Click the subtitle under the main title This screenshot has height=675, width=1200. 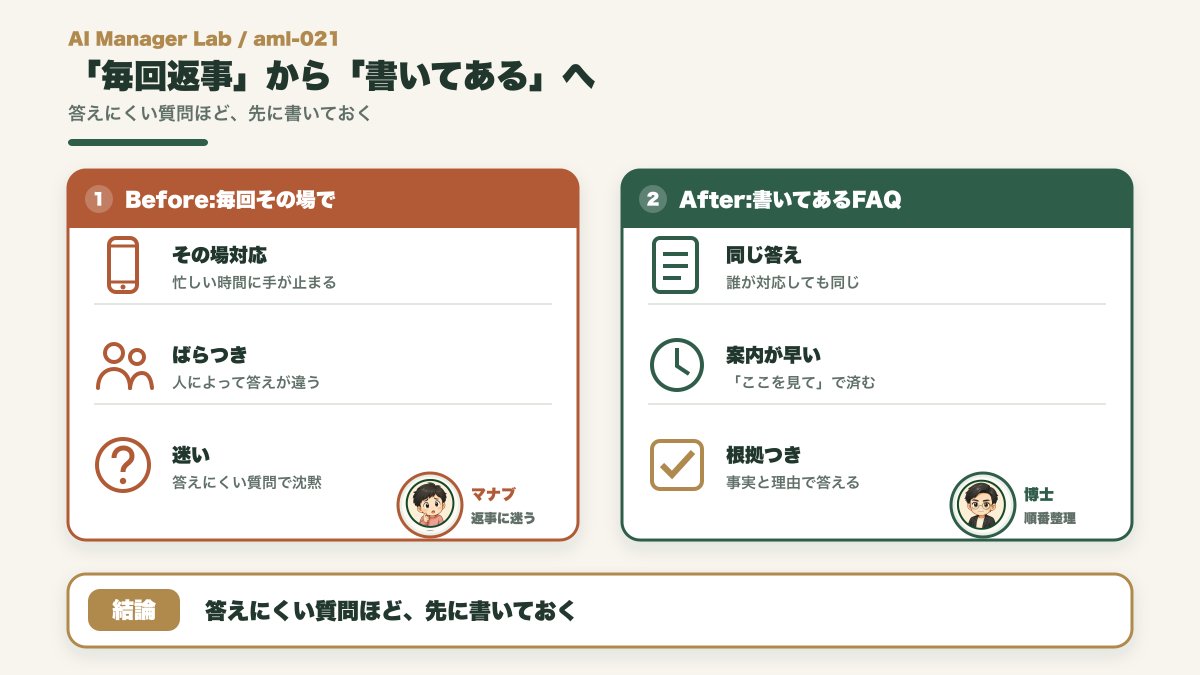tap(220, 113)
